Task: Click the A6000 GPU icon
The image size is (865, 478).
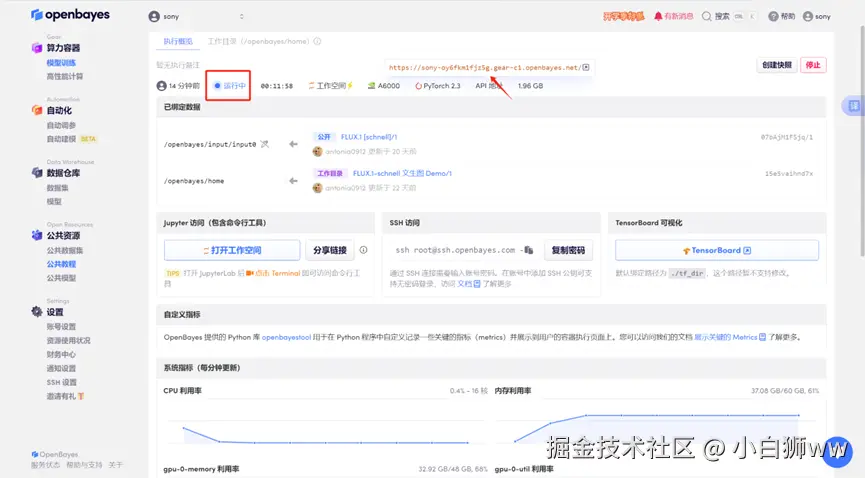Action: point(371,86)
